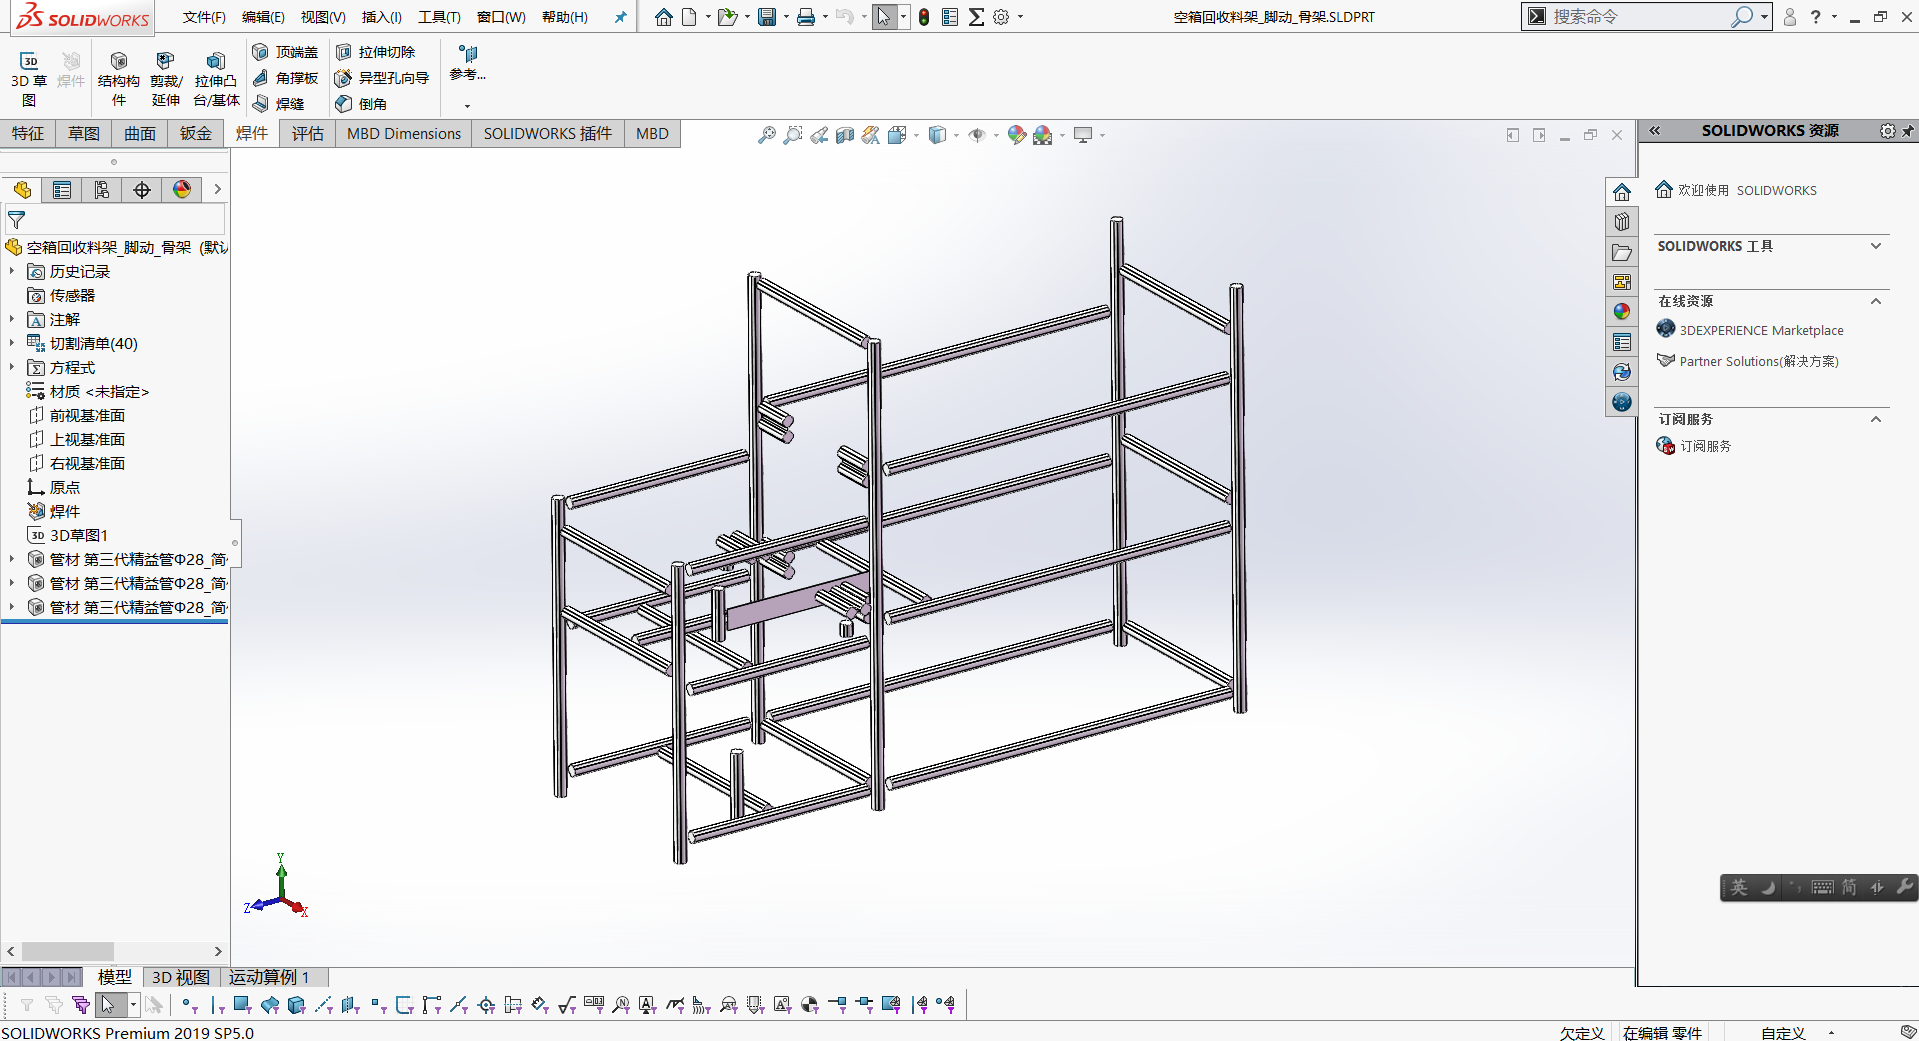Print the current document
This screenshot has width=1919, height=1041.
click(806, 17)
